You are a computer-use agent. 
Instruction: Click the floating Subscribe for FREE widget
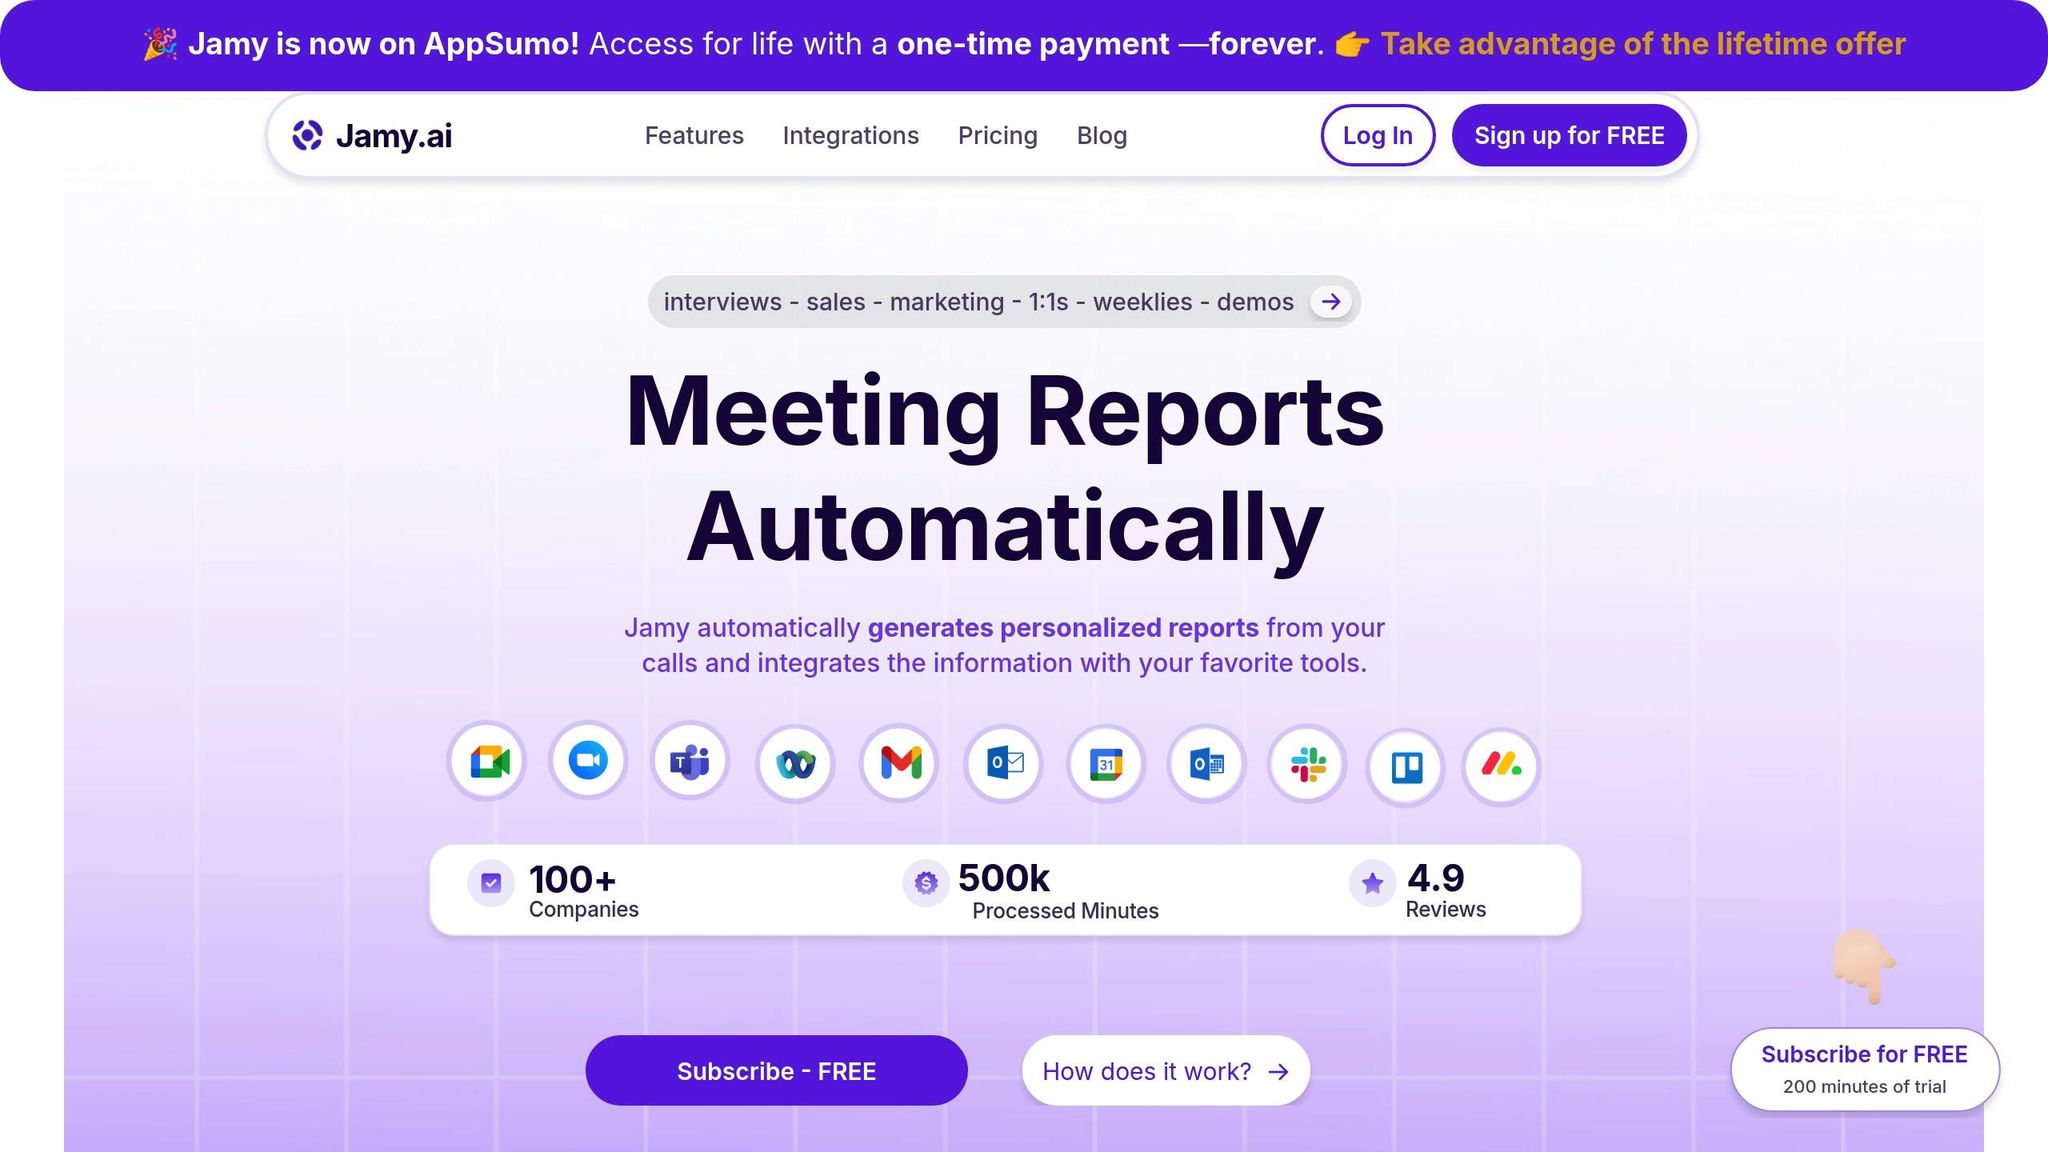pyautogui.click(x=1865, y=1069)
